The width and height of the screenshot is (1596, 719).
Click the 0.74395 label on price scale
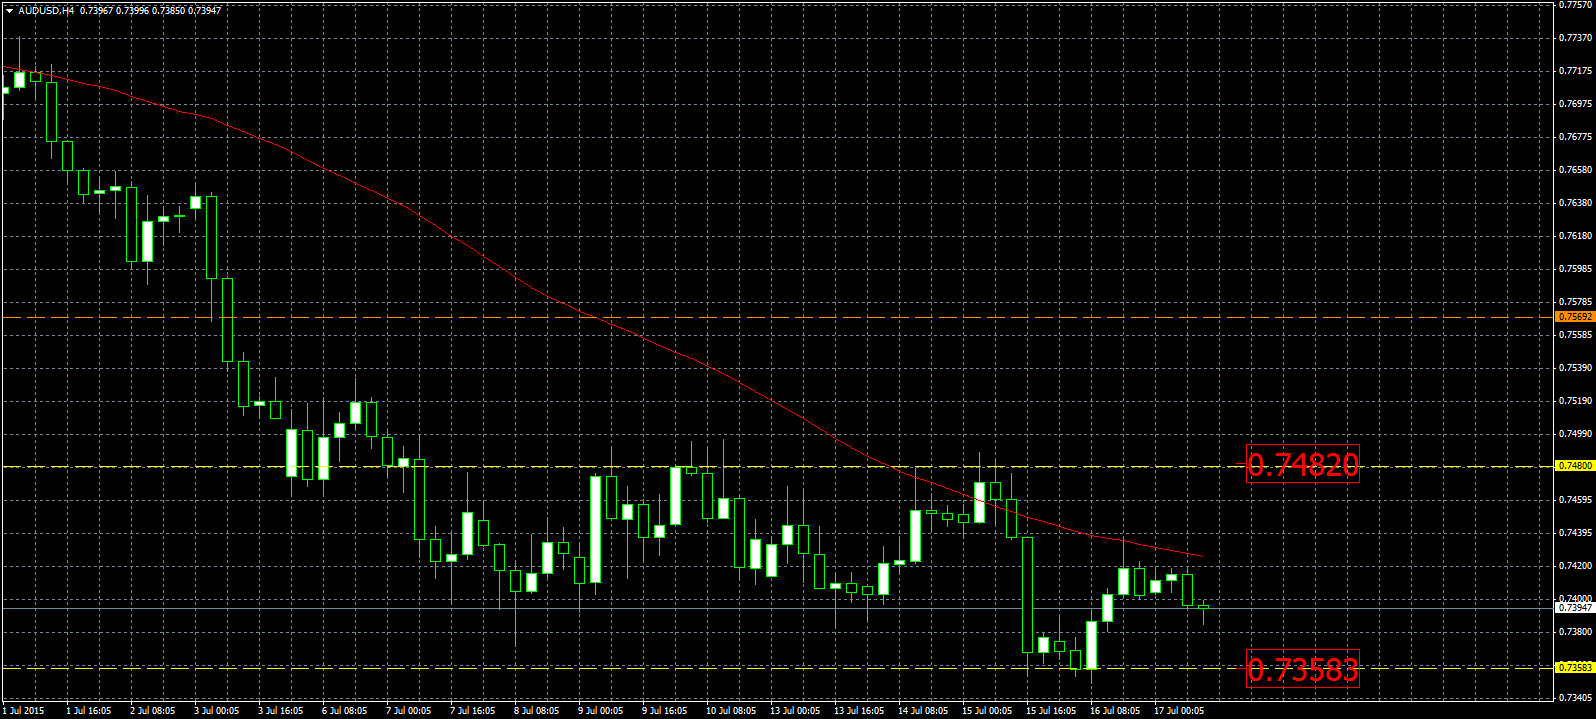click(1576, 533)
